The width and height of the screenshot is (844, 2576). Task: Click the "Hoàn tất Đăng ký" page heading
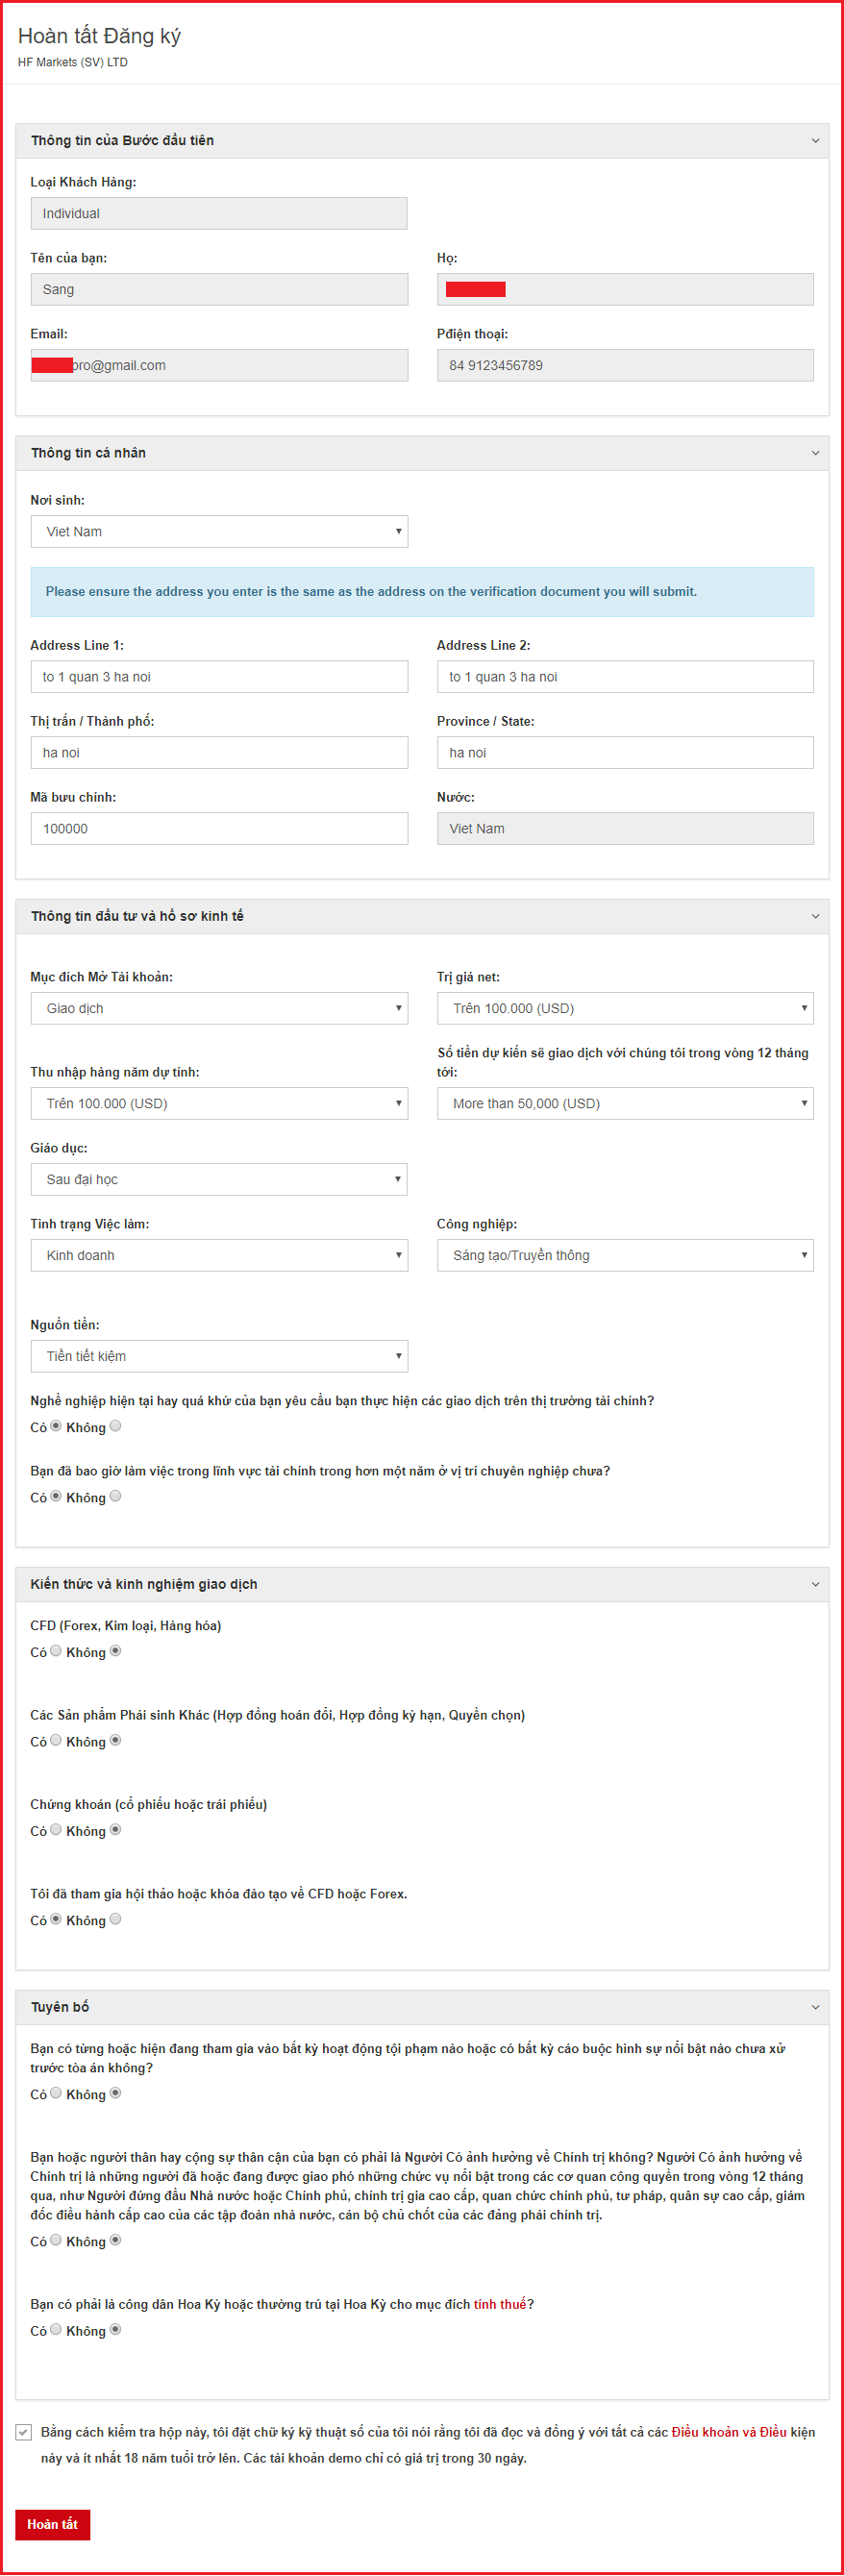click(99, 37)
